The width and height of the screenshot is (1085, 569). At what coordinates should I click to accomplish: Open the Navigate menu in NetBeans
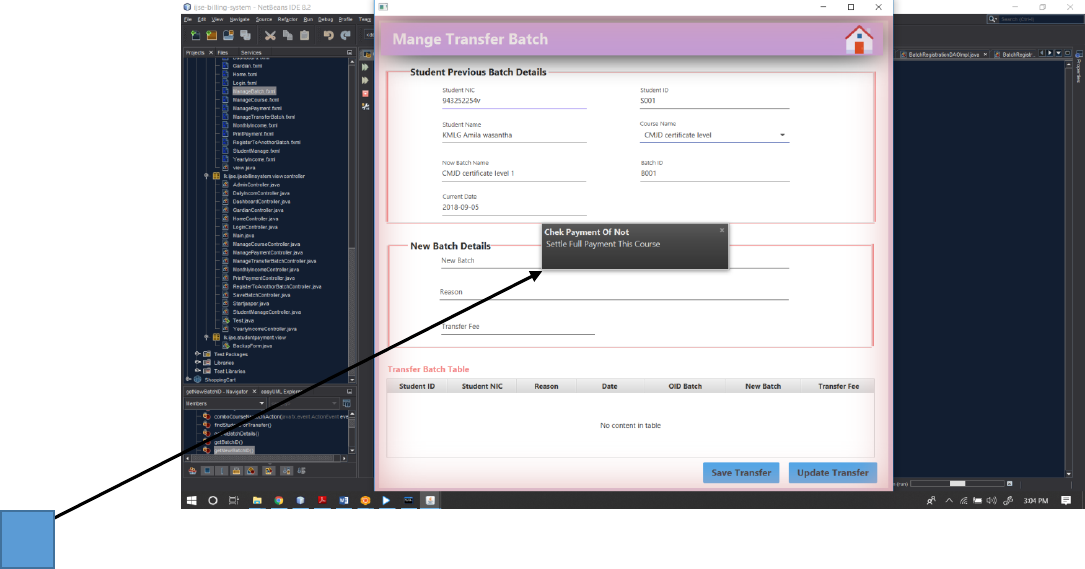(x=239, y=19)
